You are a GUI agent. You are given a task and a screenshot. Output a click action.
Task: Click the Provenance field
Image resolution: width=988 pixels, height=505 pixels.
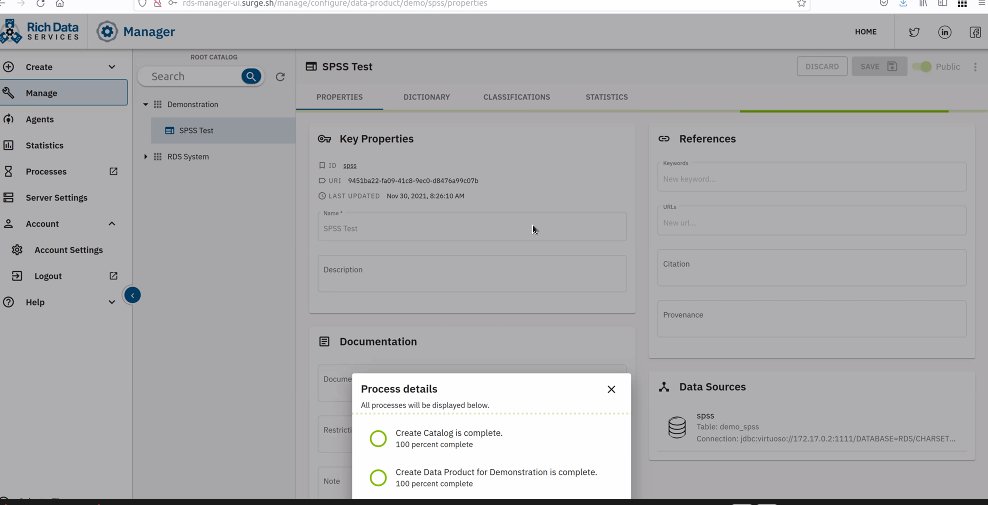click(812, 318)
